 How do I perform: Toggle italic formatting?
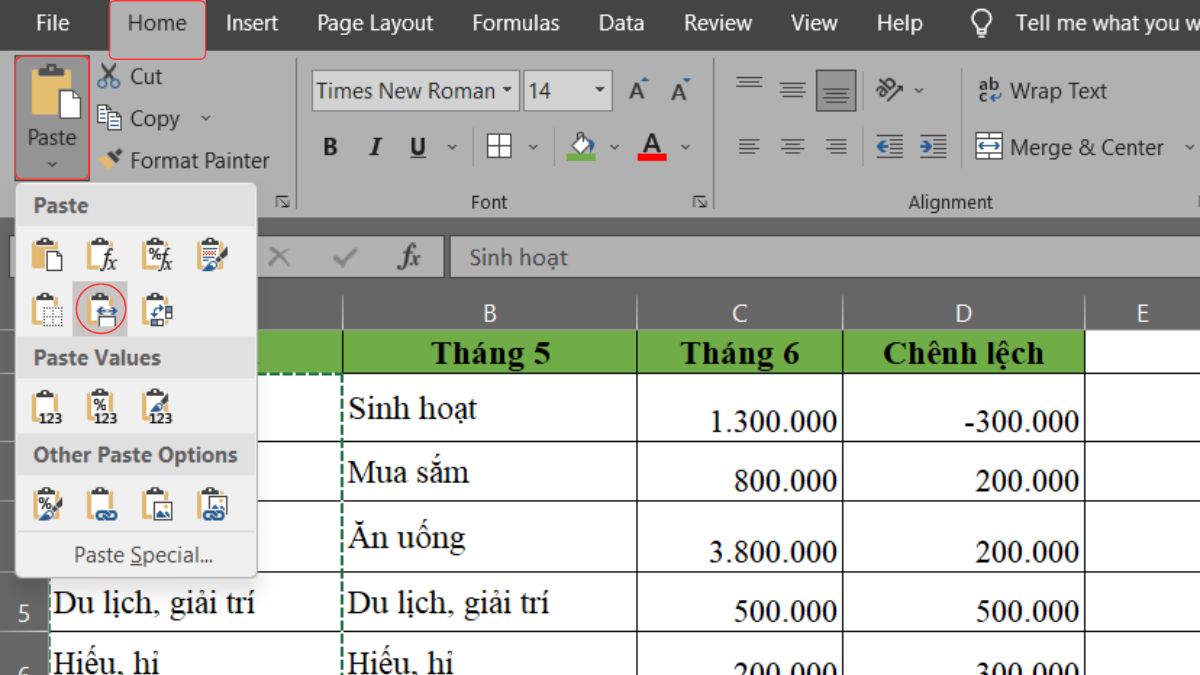click(x=374, y=146)
